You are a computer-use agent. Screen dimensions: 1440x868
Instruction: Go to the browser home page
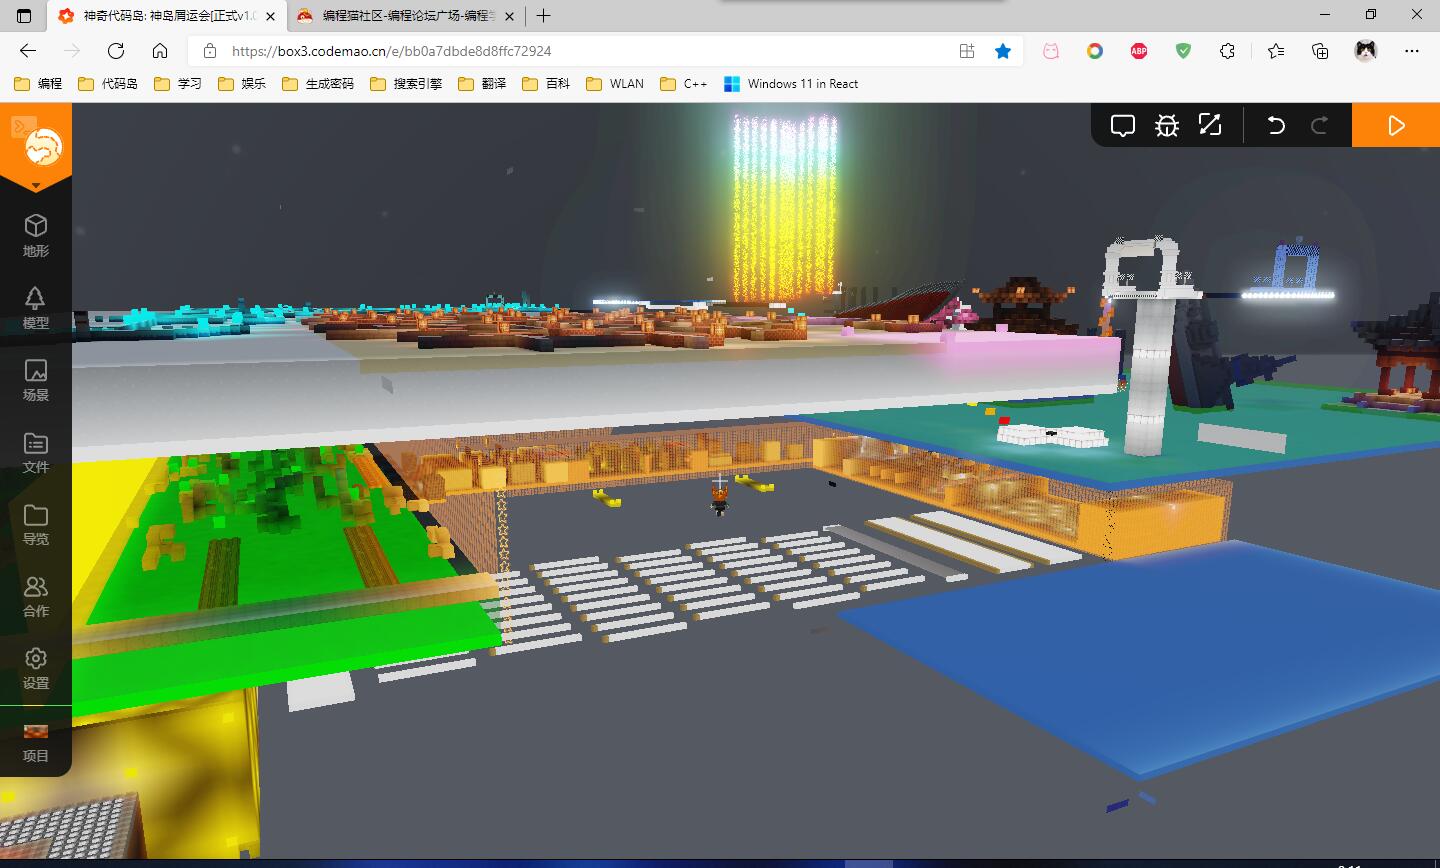click(x=160, y=51)
